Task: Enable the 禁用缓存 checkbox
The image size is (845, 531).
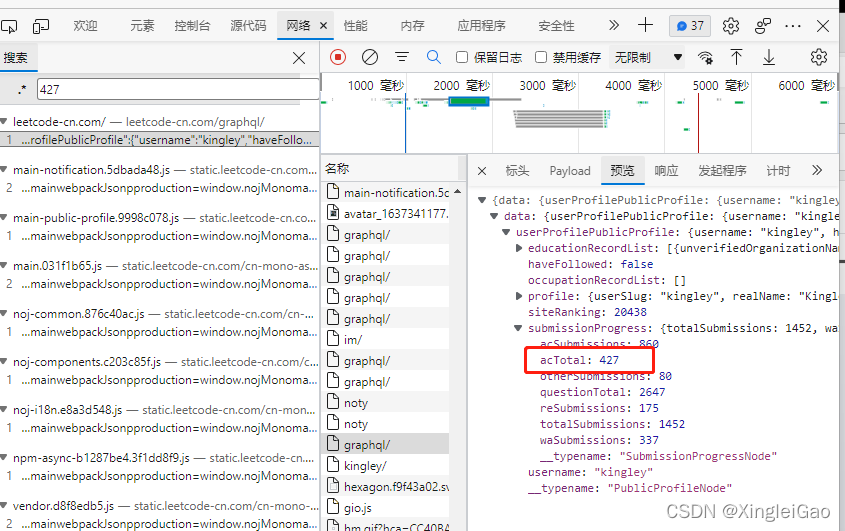Action: (541, 57)
